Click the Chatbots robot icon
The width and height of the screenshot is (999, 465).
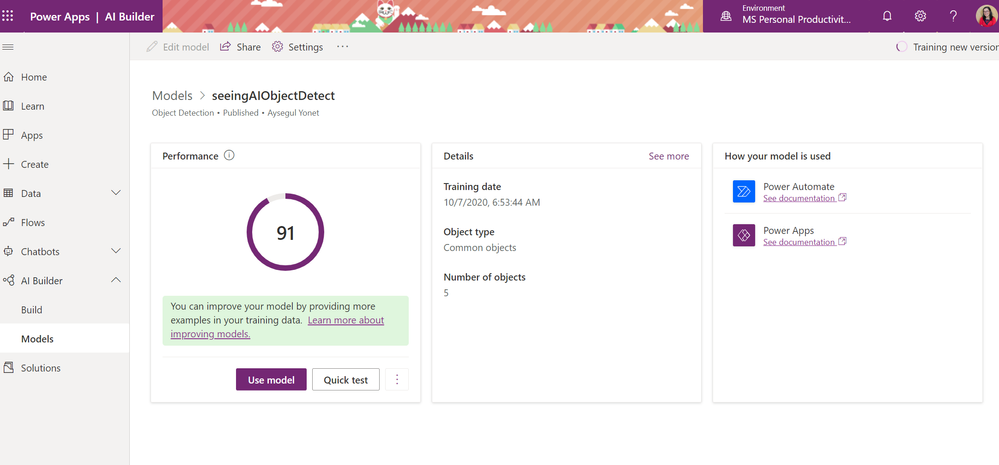point(8,251)
